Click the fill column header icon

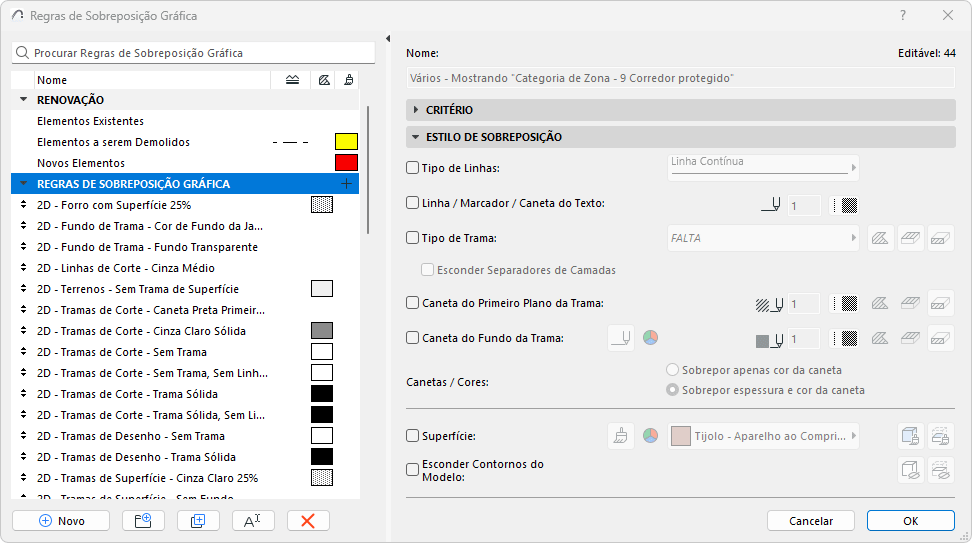(x=324, y=80)
